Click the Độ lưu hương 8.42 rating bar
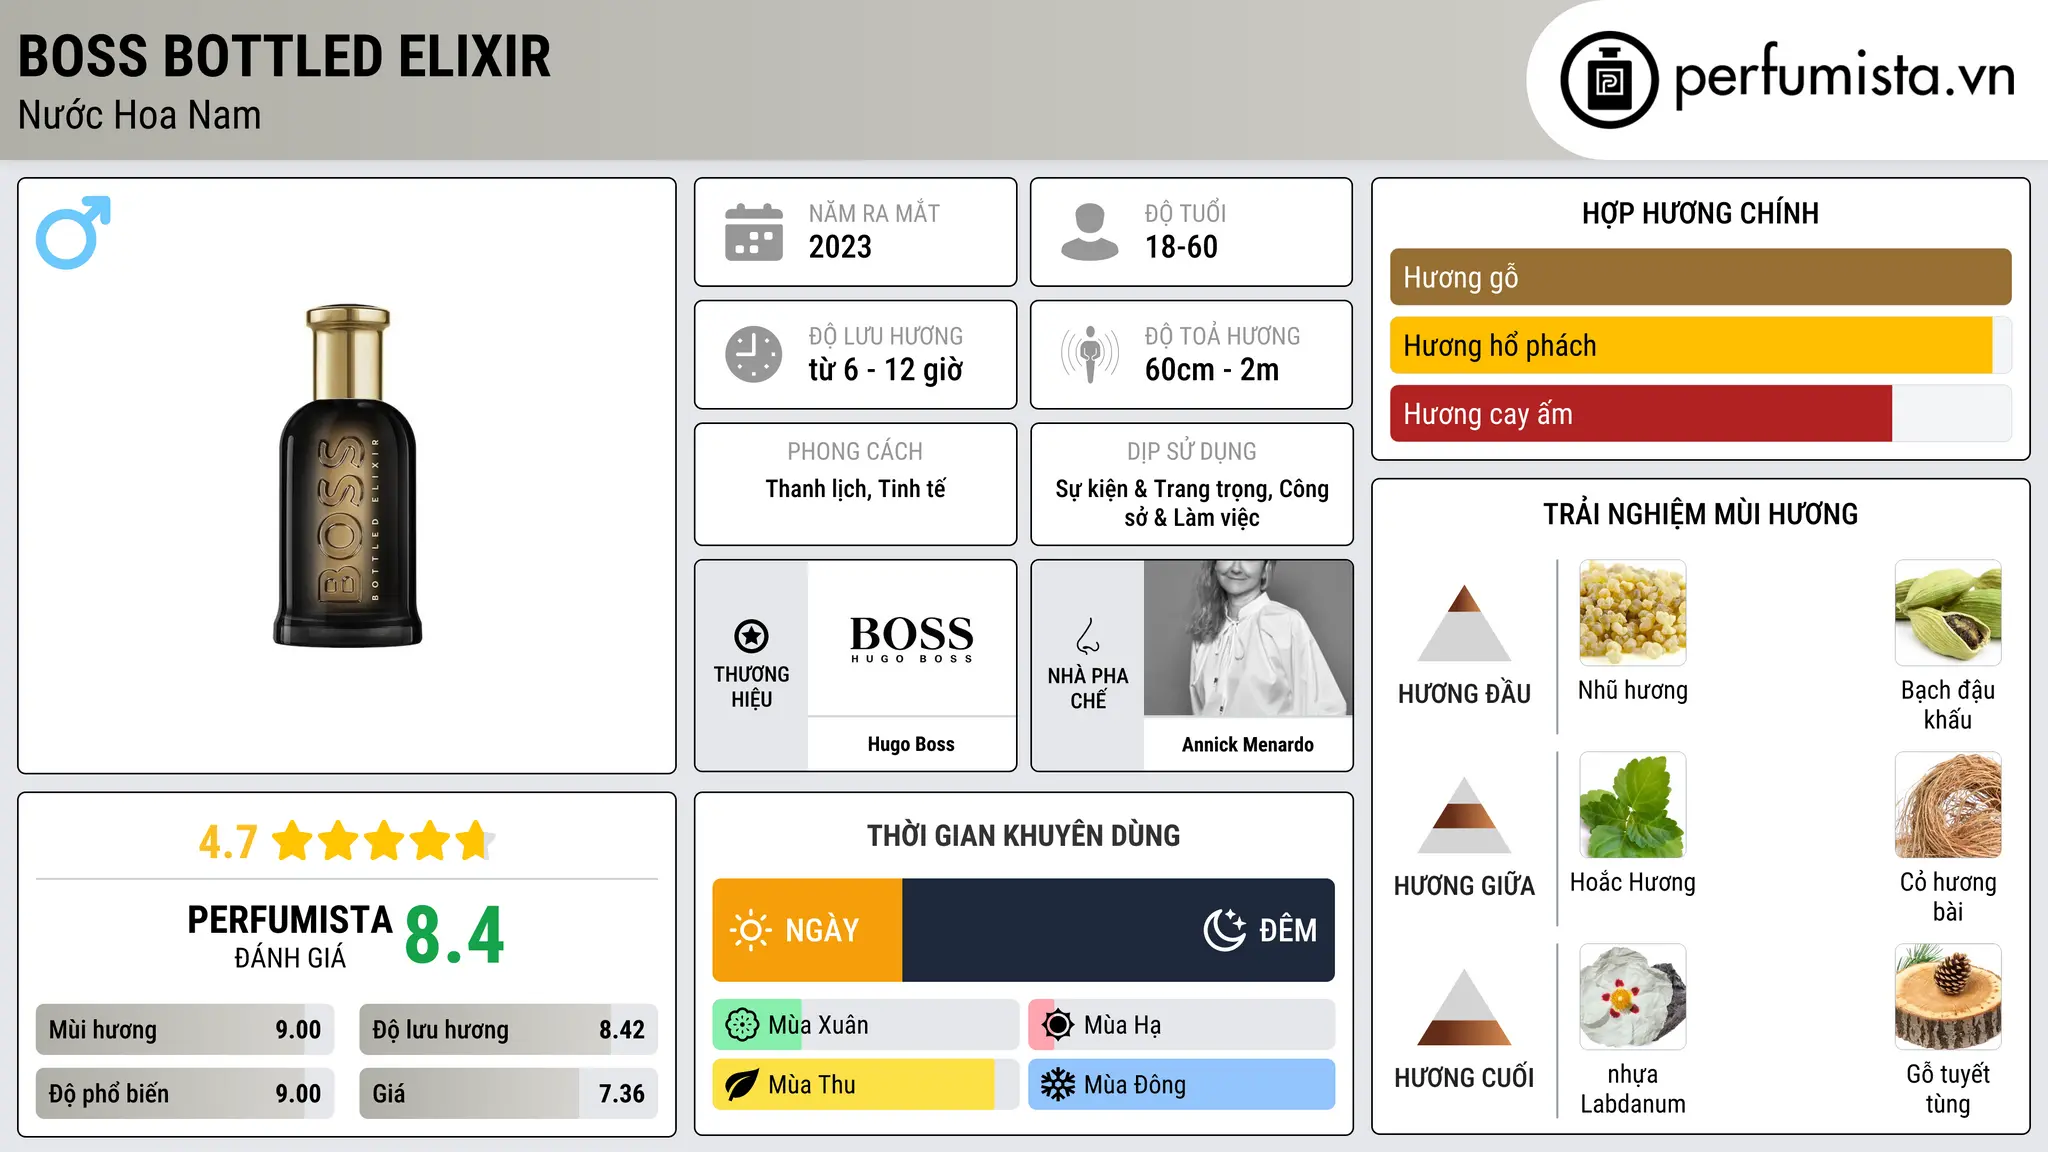 [x=508, y=1030]
